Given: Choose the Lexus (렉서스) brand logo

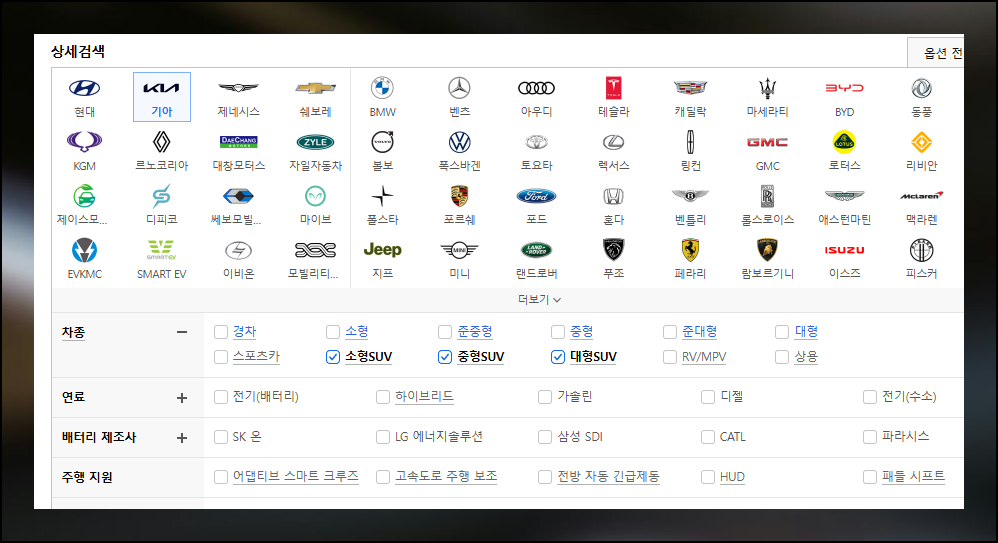Looking at the screenshot, I should [614, 142].
